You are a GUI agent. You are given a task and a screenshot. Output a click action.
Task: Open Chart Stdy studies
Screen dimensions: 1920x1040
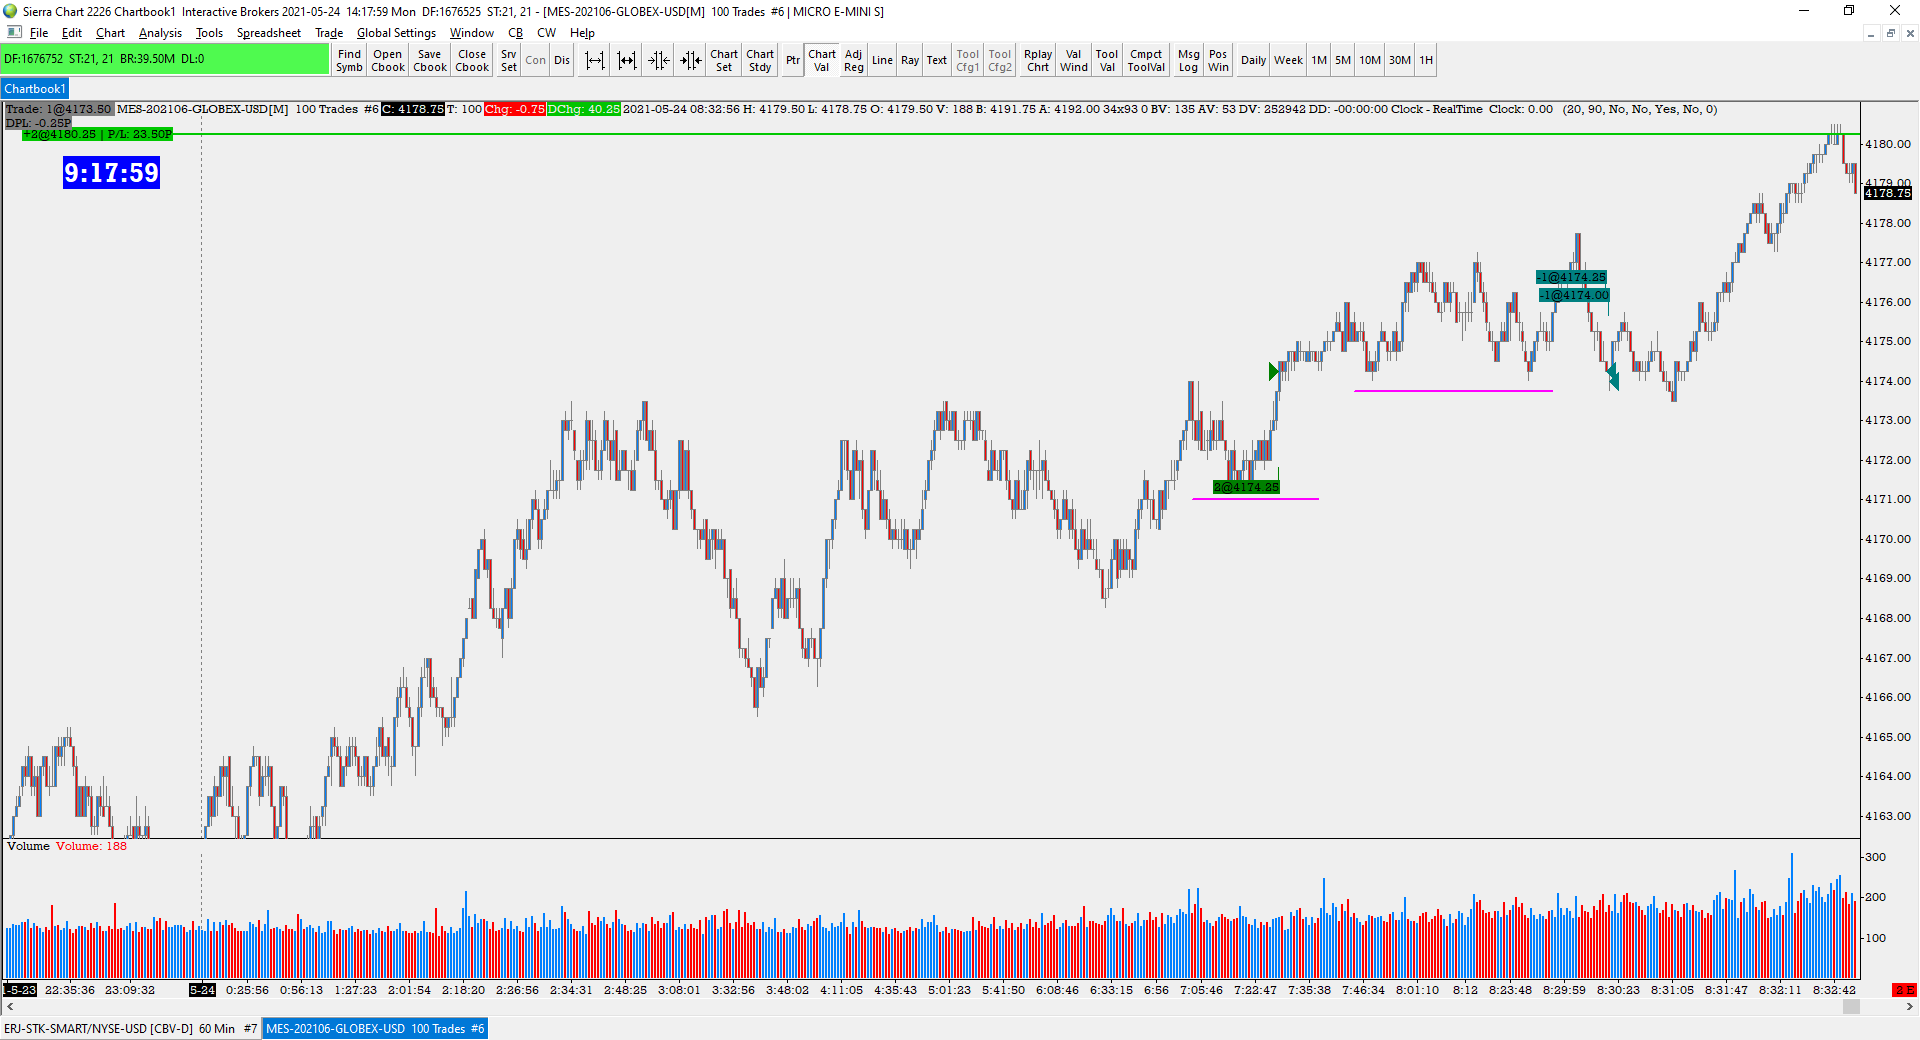pos(760,61)
